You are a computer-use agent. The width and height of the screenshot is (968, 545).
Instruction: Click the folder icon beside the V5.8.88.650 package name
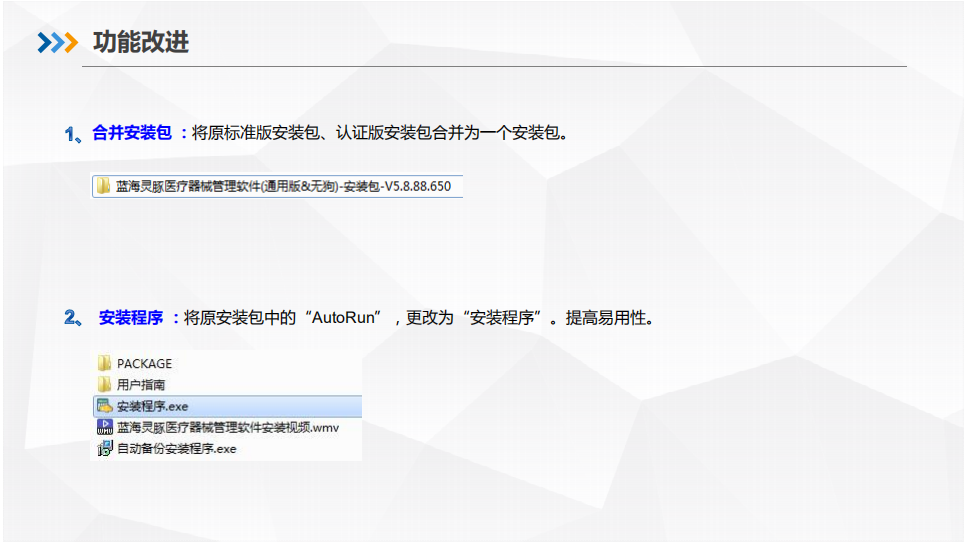[104, 186]
